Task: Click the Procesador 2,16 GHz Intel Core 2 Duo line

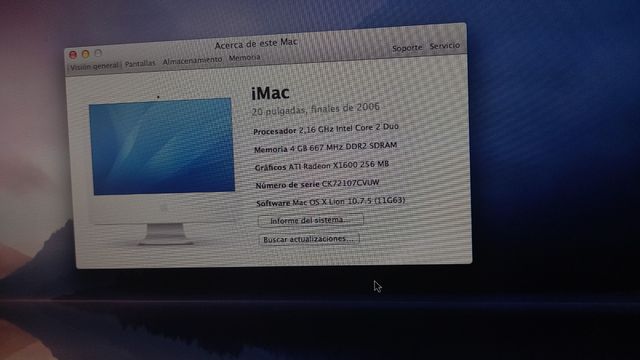Action: (x=326, y=129)
